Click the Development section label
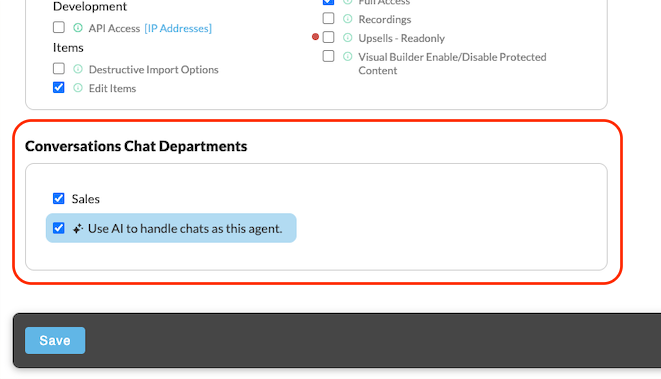Viewport: 661px width, 379px height. tap(90, 6)
